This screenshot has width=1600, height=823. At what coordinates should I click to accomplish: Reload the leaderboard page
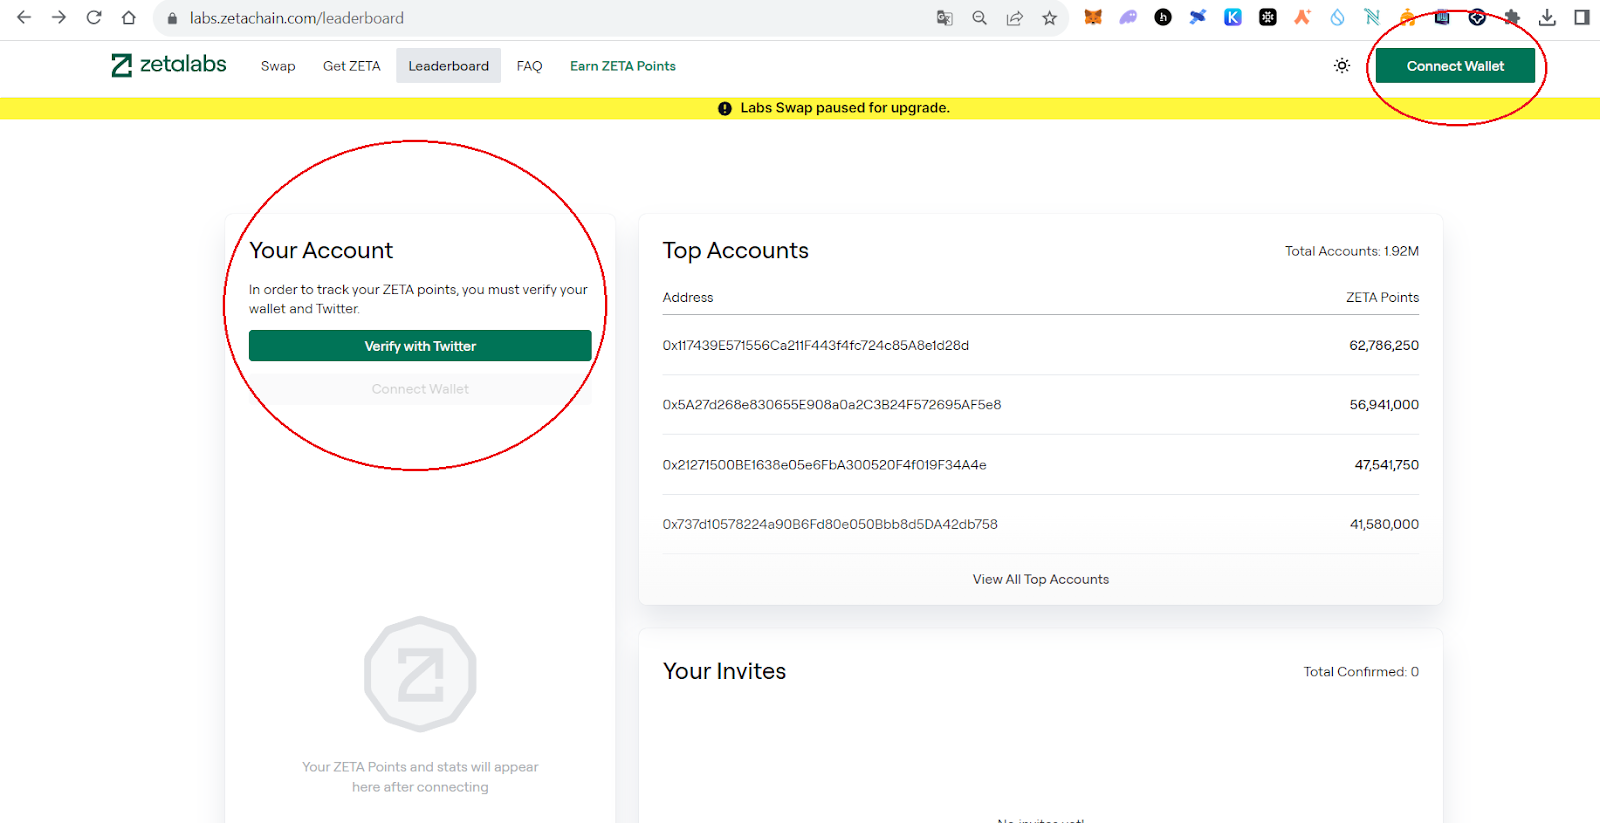[94, 18]
